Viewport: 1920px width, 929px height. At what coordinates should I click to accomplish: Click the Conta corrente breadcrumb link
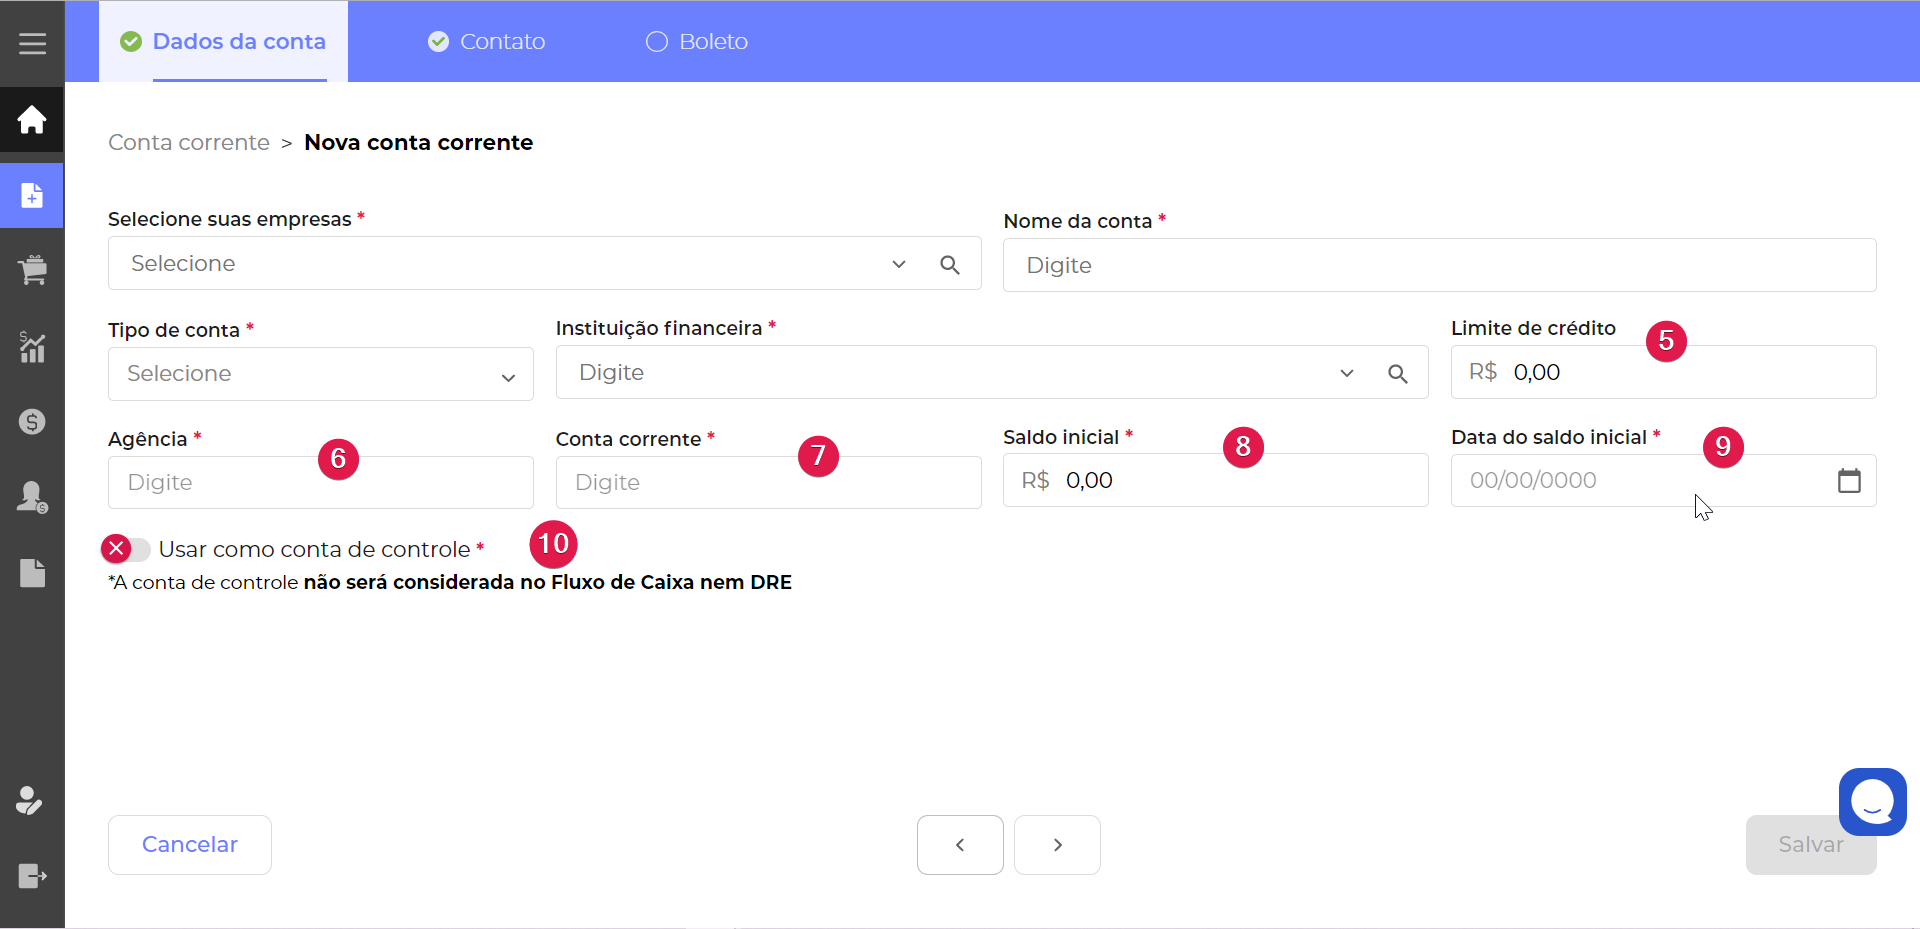189,143
